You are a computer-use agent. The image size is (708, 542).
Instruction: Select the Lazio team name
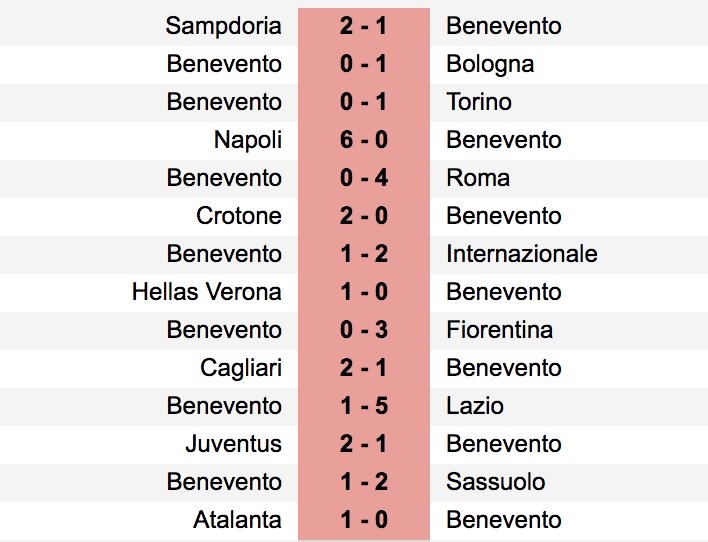[x=475, y=405]
